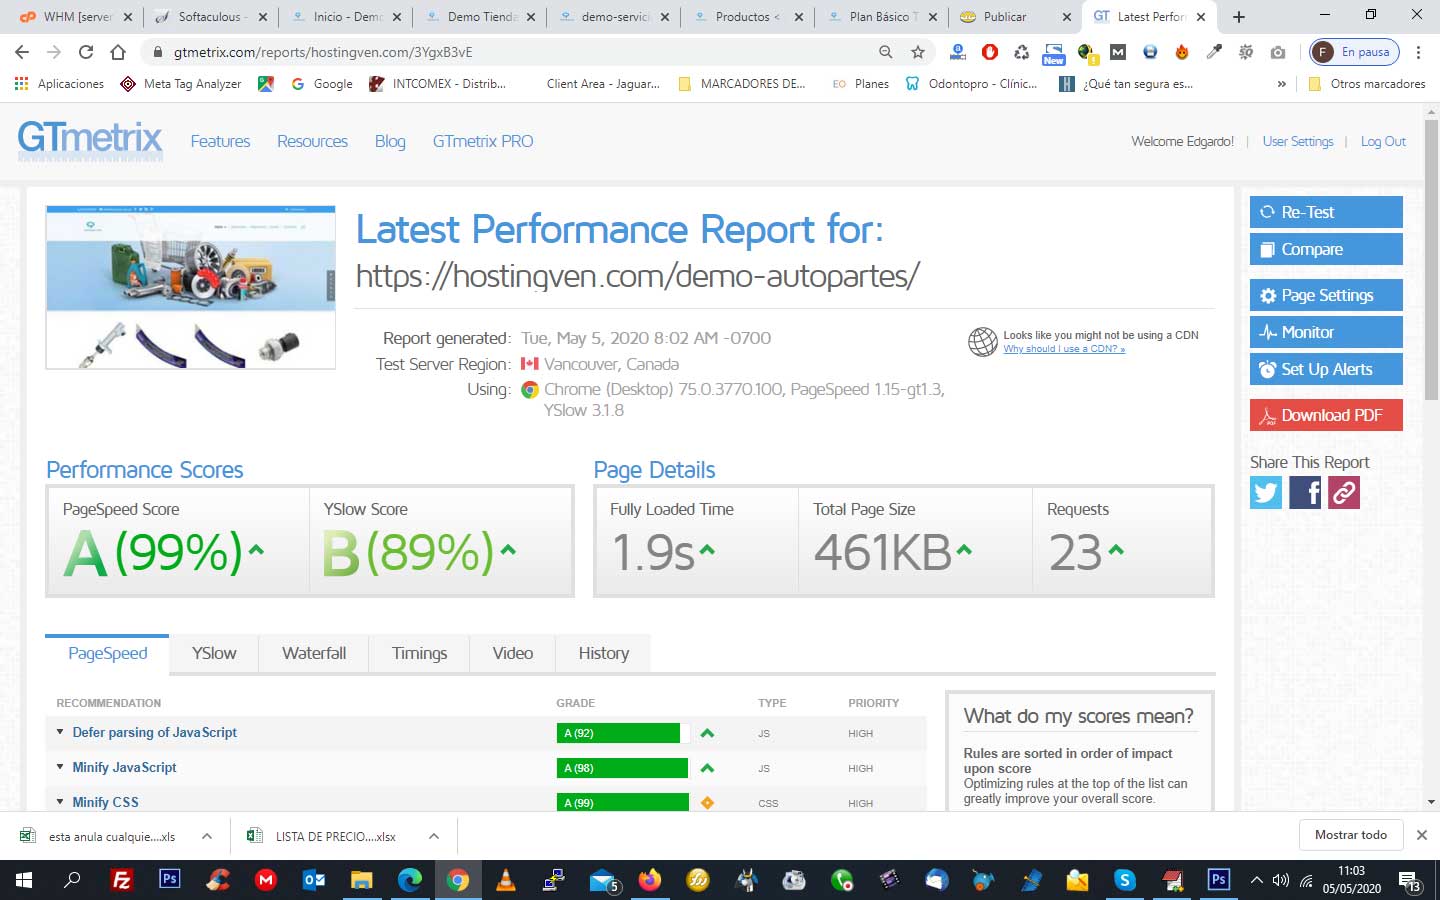Click the Monitor button

1326,332
